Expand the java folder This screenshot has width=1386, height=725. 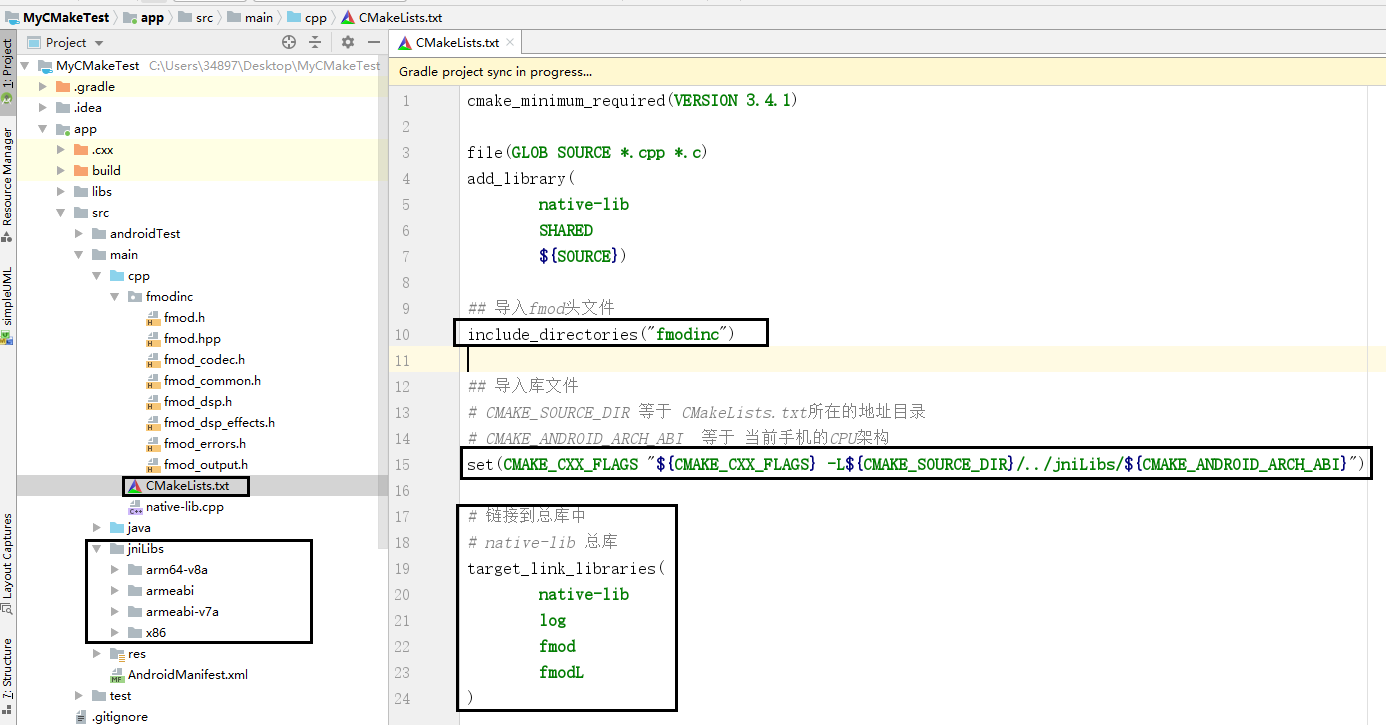tap(97, 528)
